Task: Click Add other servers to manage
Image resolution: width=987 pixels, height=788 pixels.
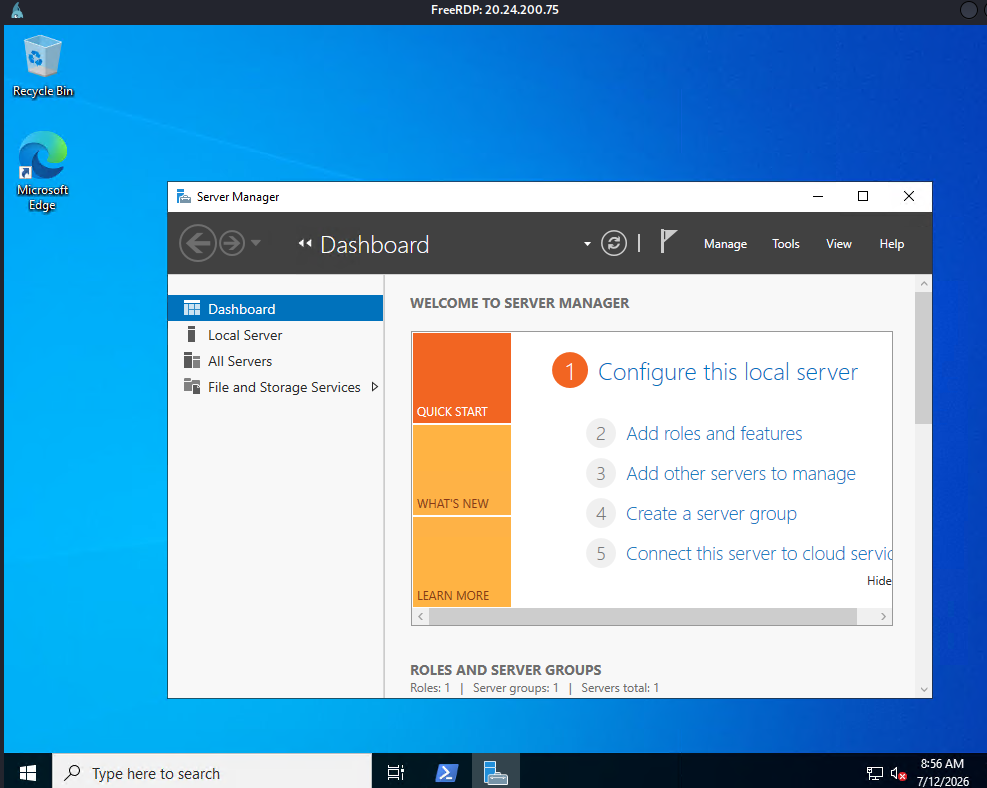Action: coord(740,473)
